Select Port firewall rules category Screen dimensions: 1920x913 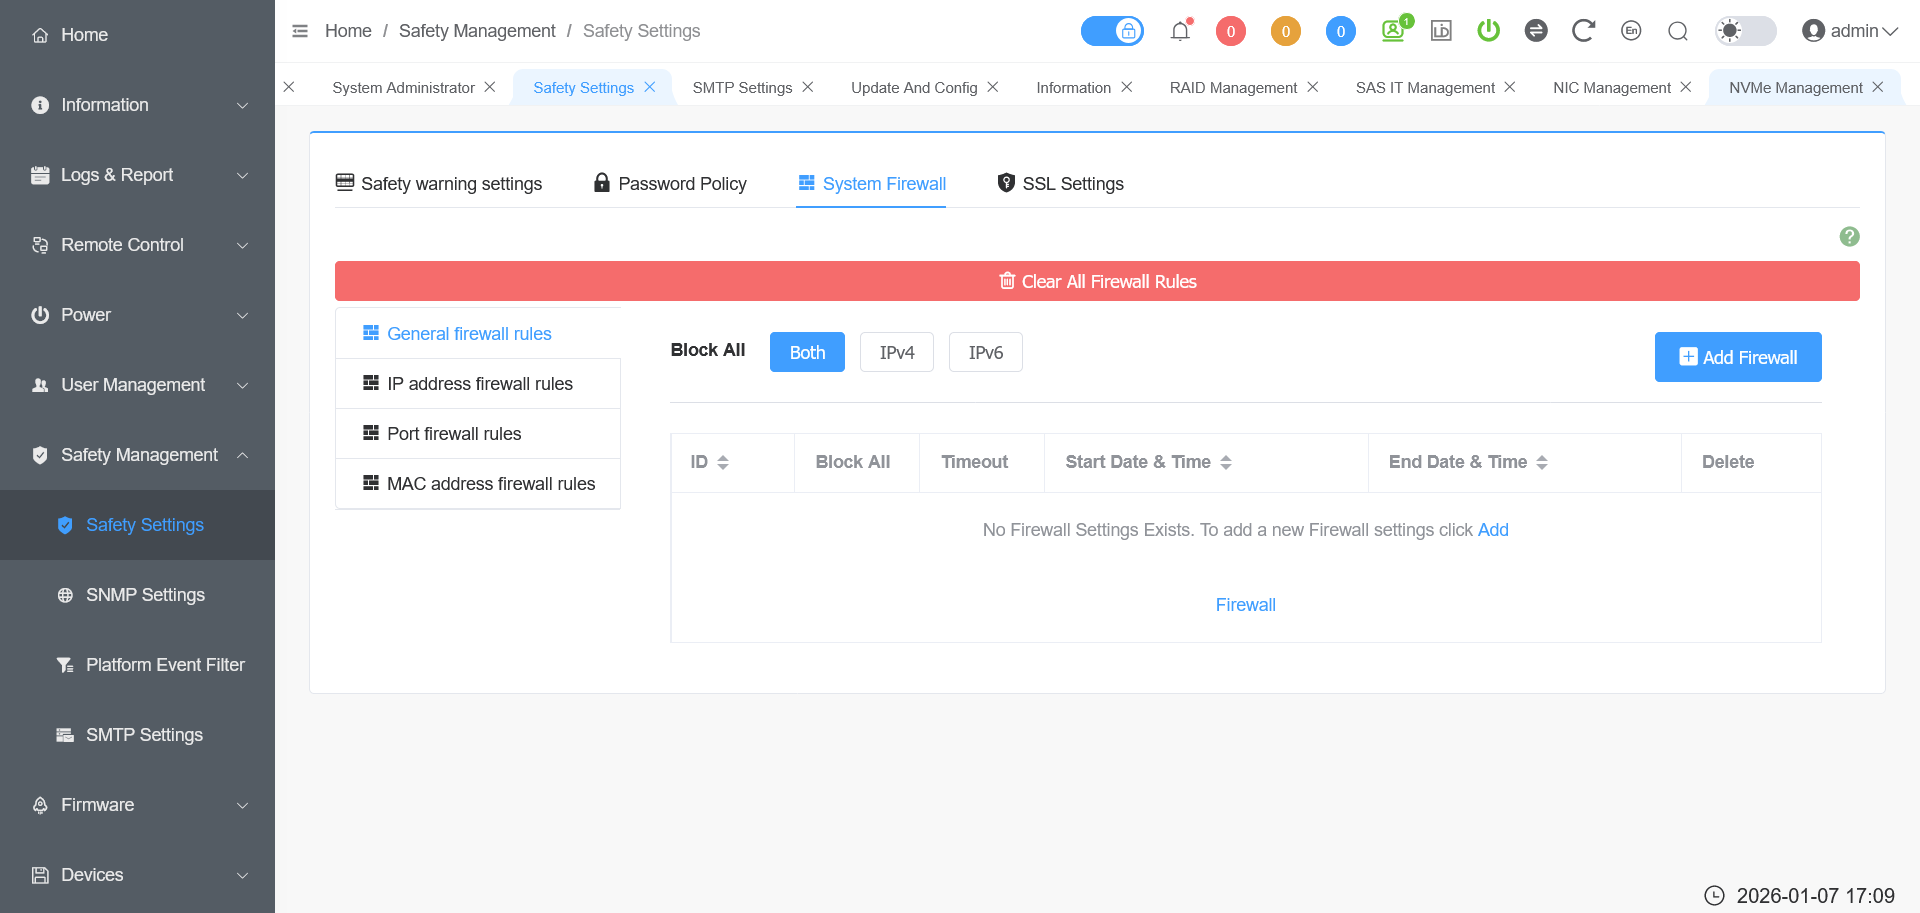[453, 434]
